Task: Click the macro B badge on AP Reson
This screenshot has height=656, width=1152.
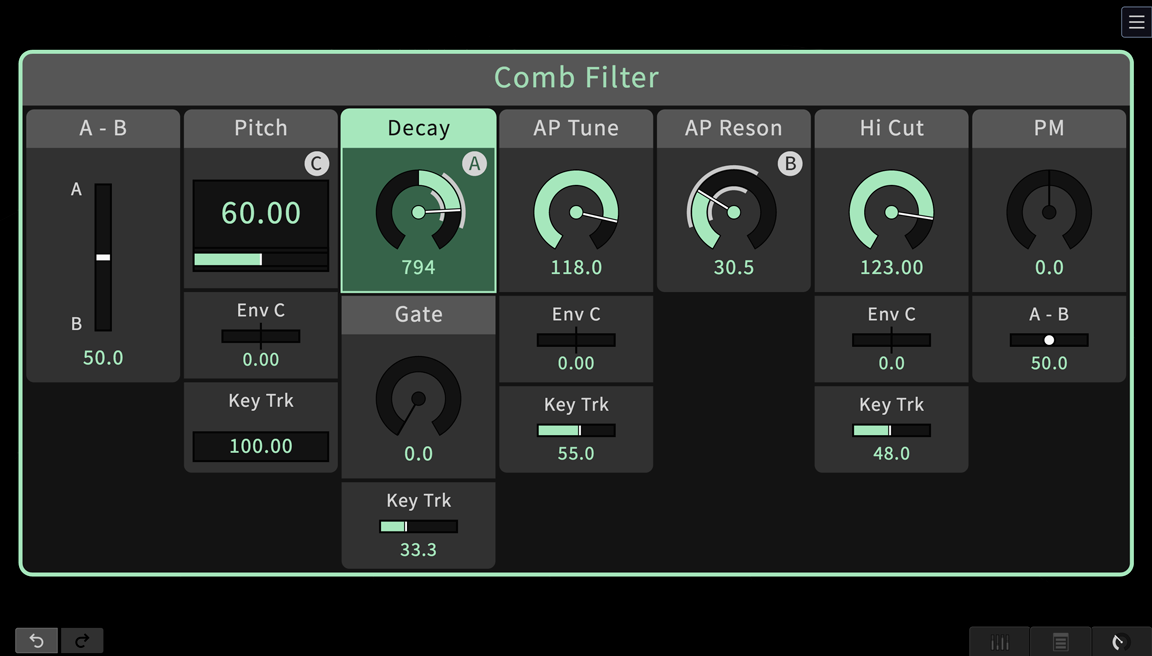Action: point(790,164)
